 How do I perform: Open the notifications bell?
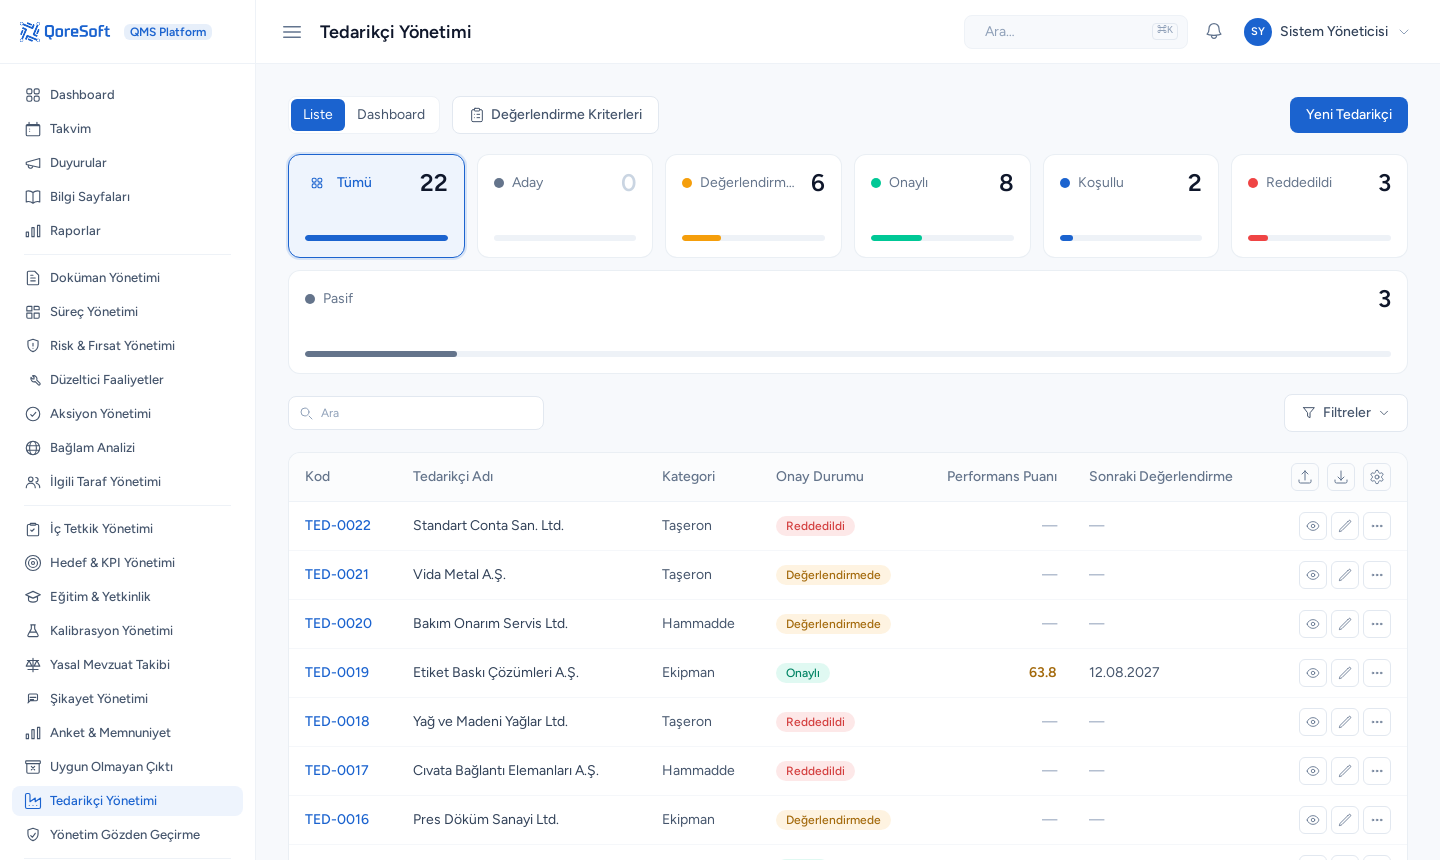click(x=1214, y=32)
